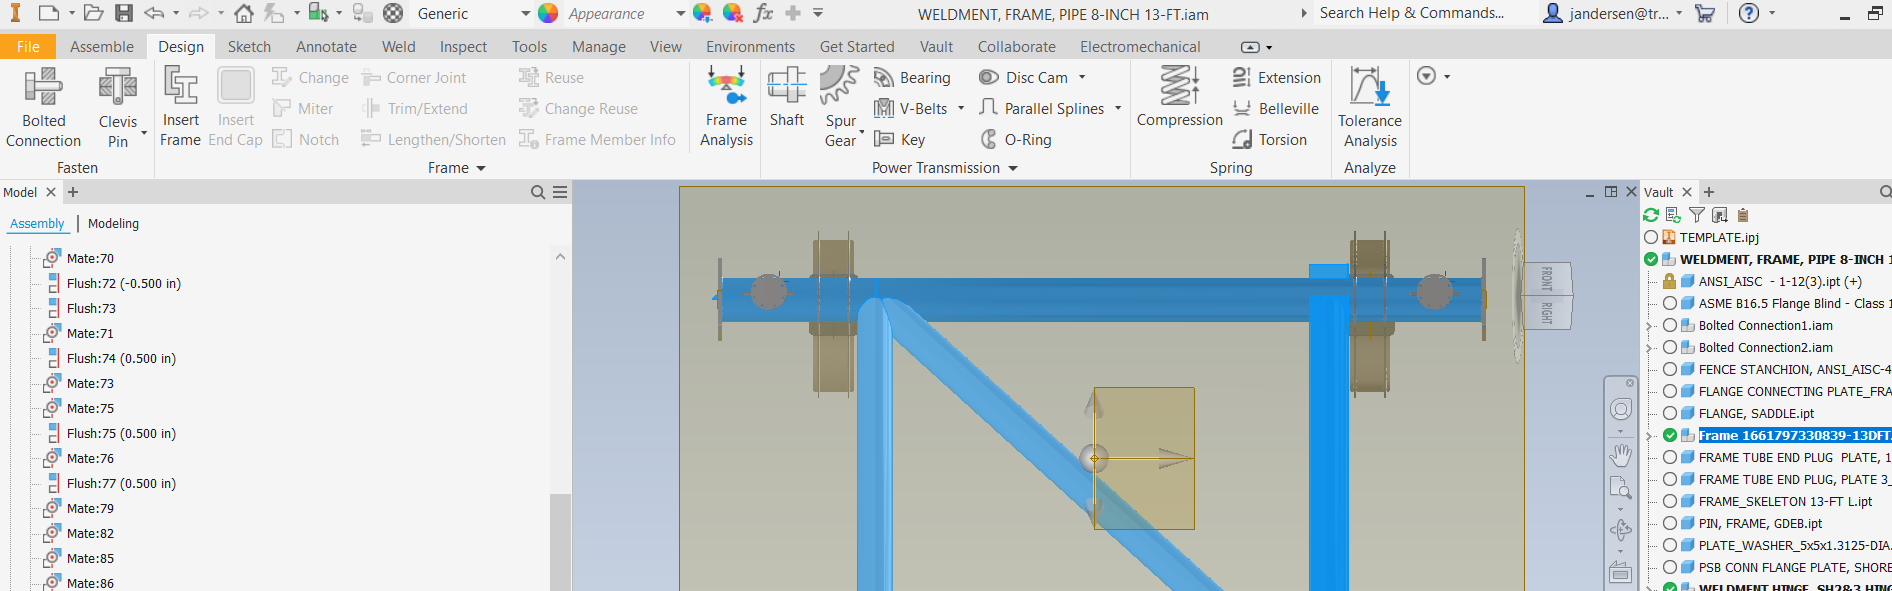
Task: Open Tolerance Analysis
Action: click(x=1370, y=108)
